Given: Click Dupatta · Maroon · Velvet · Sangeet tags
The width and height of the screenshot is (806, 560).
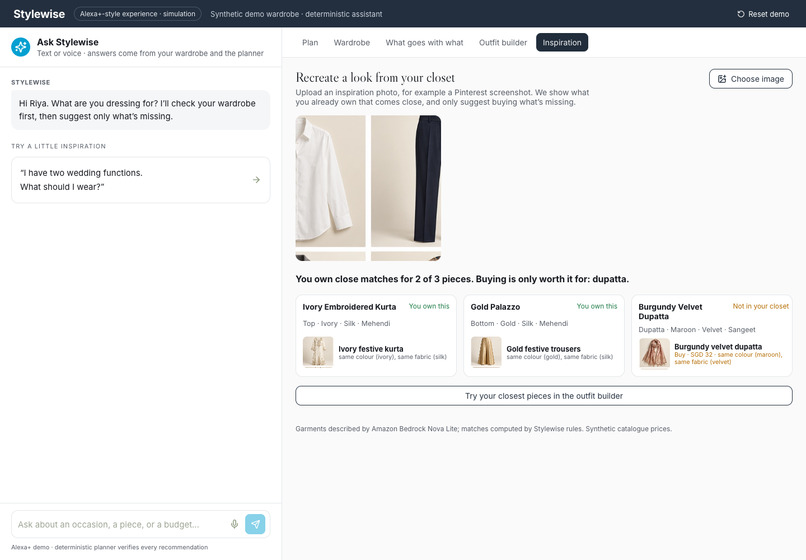Looking at the screenshot, I should coord(697,330).
